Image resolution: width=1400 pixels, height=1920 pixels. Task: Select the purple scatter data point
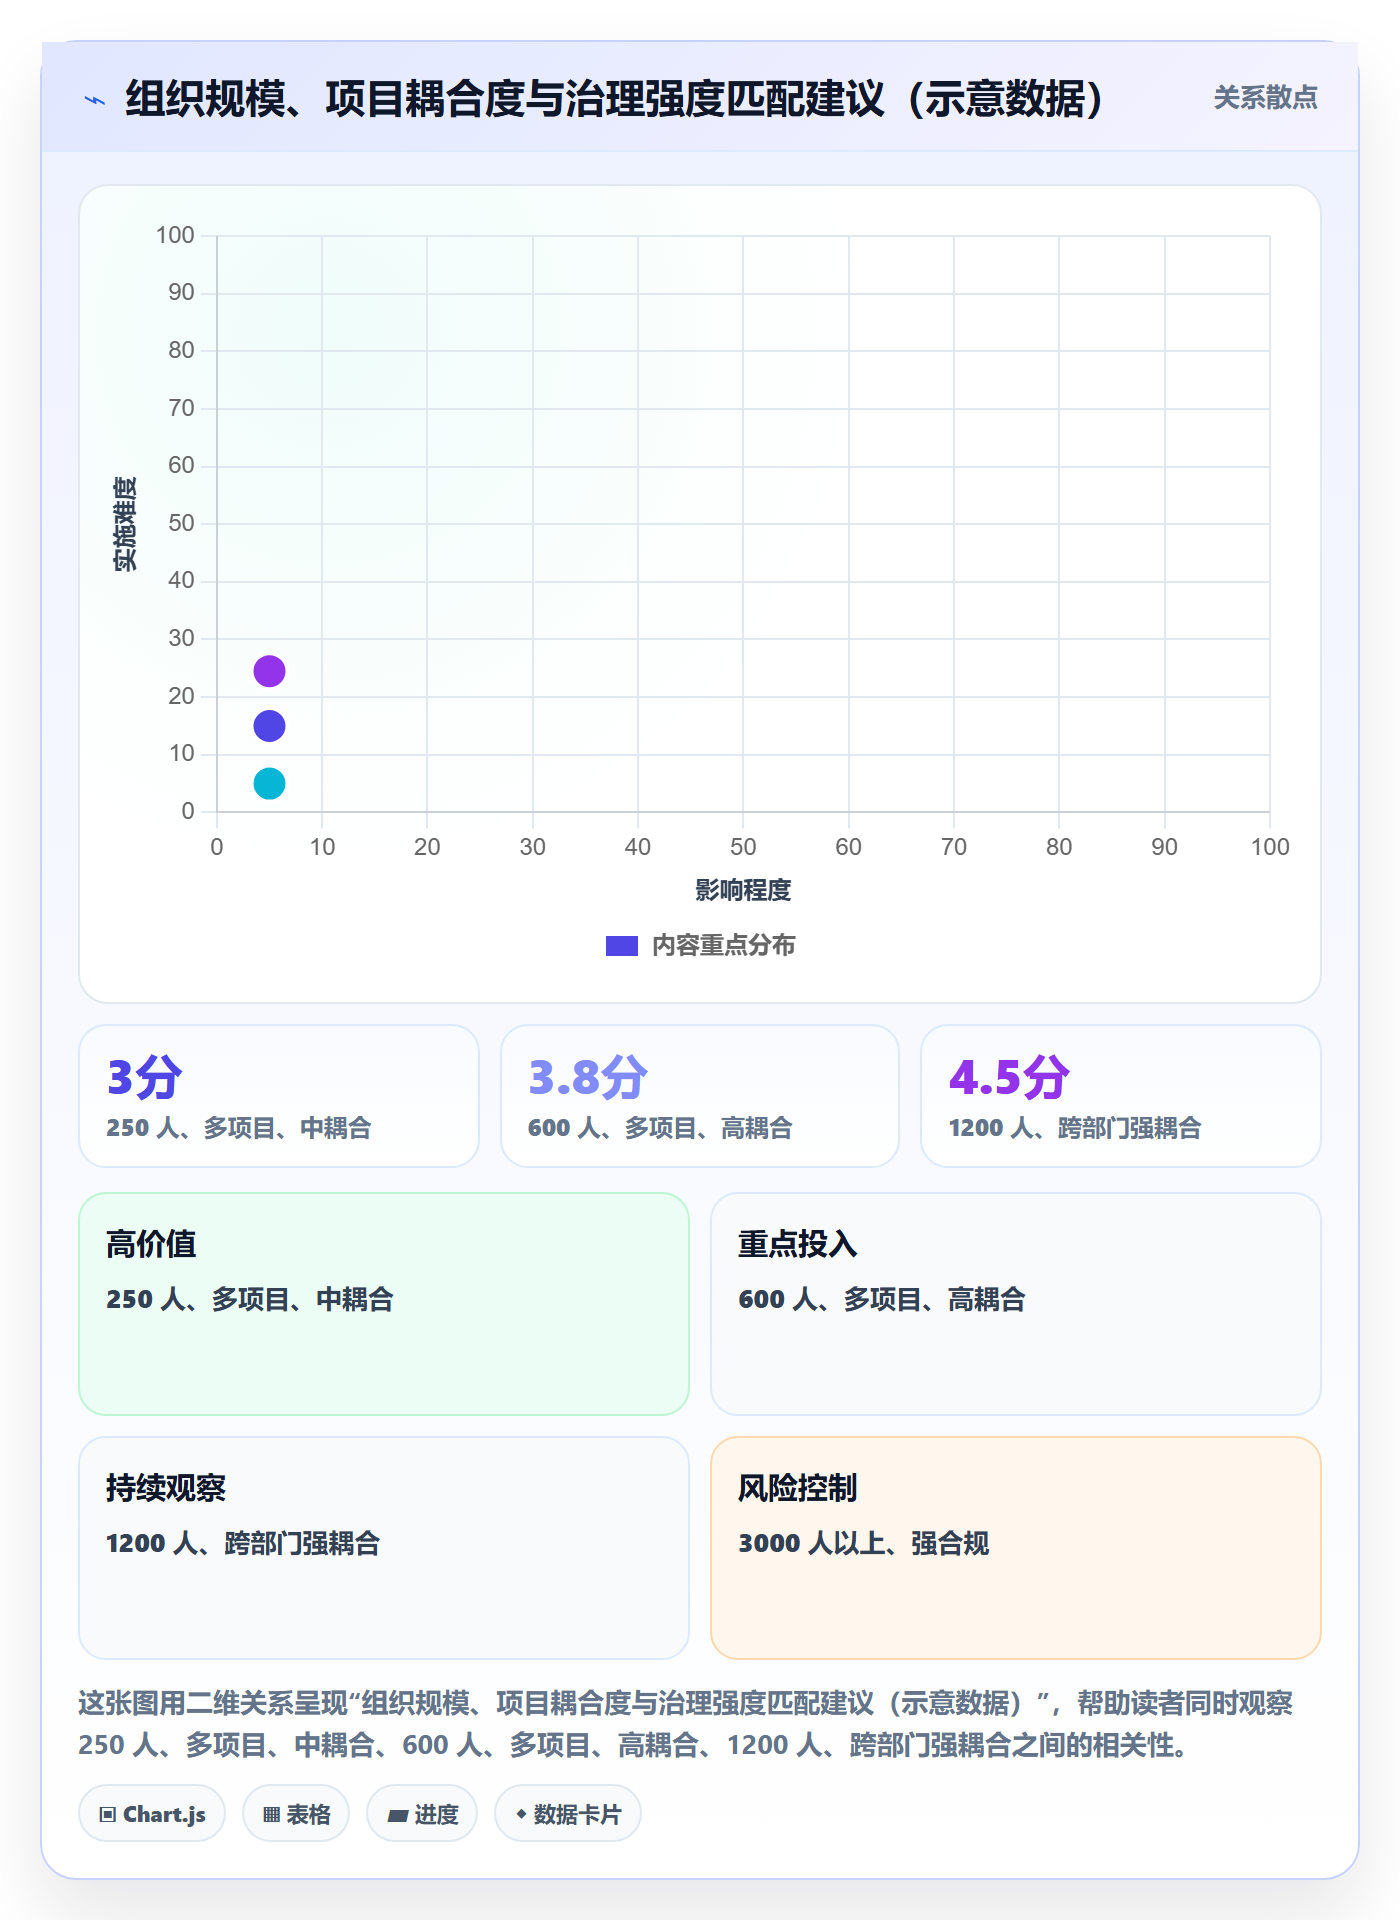click(269, 671)
